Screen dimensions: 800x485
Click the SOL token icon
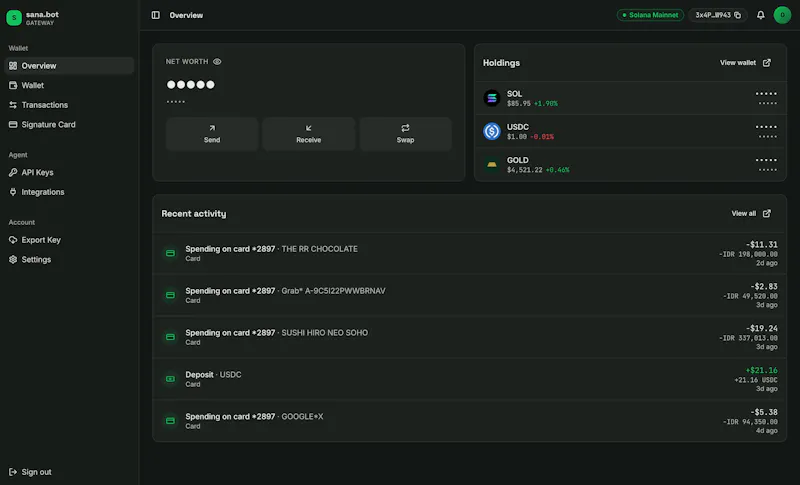(x=492, y=98)
